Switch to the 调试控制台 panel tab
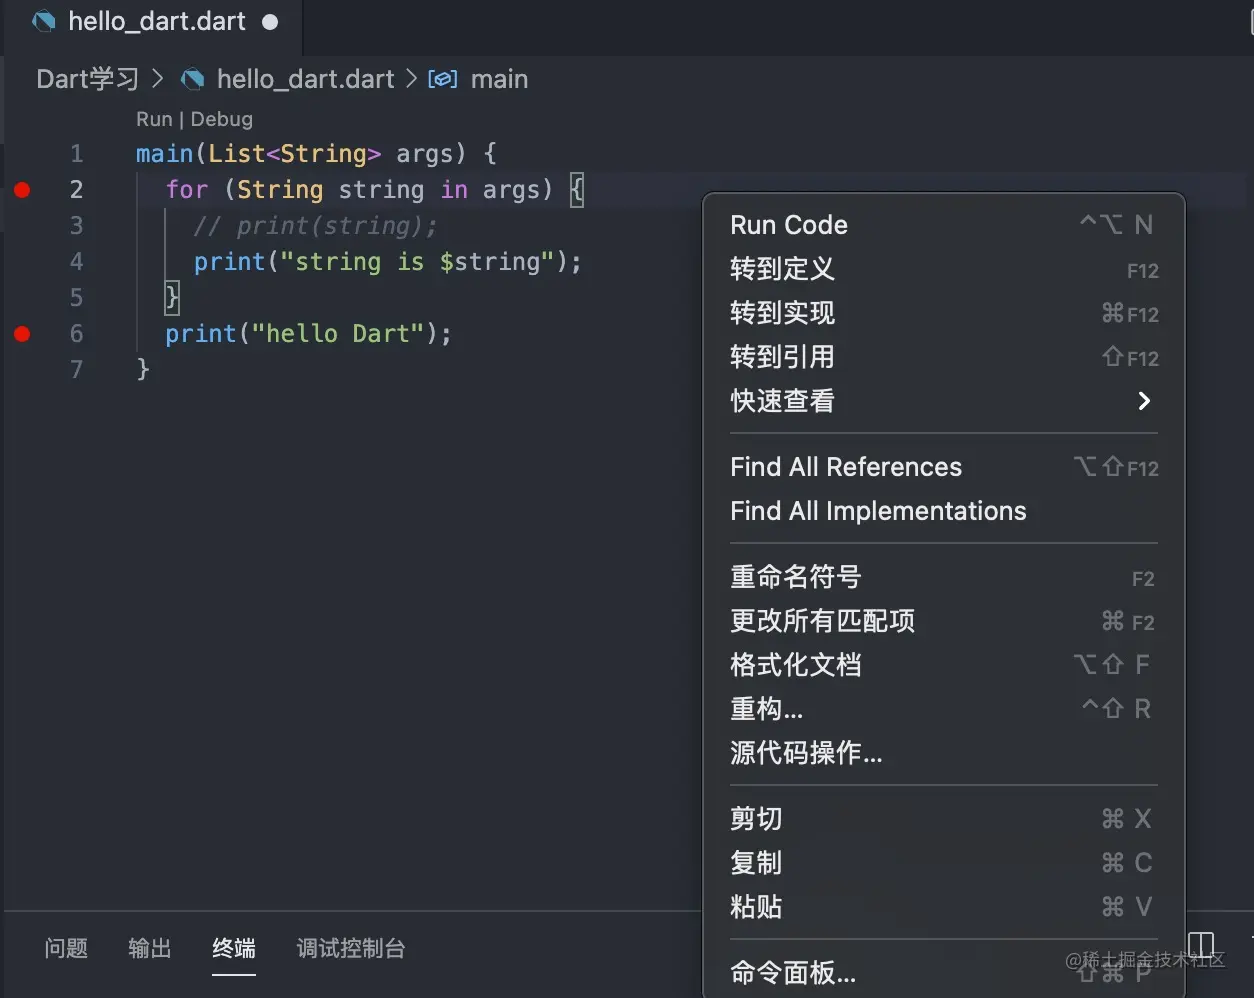 point(351,948)
